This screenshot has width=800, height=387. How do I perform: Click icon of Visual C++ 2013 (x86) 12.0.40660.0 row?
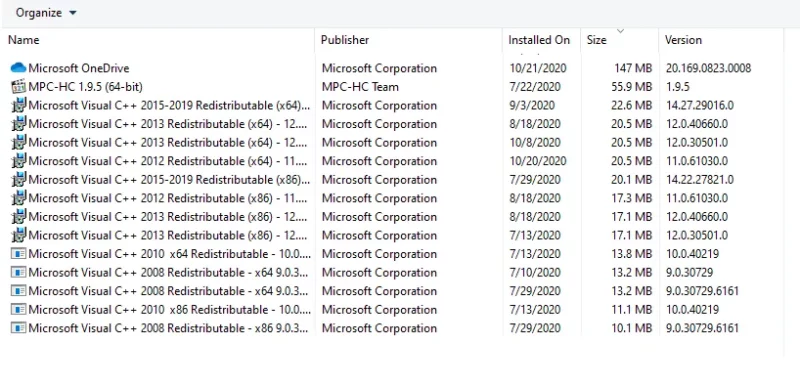click(18, 217)
